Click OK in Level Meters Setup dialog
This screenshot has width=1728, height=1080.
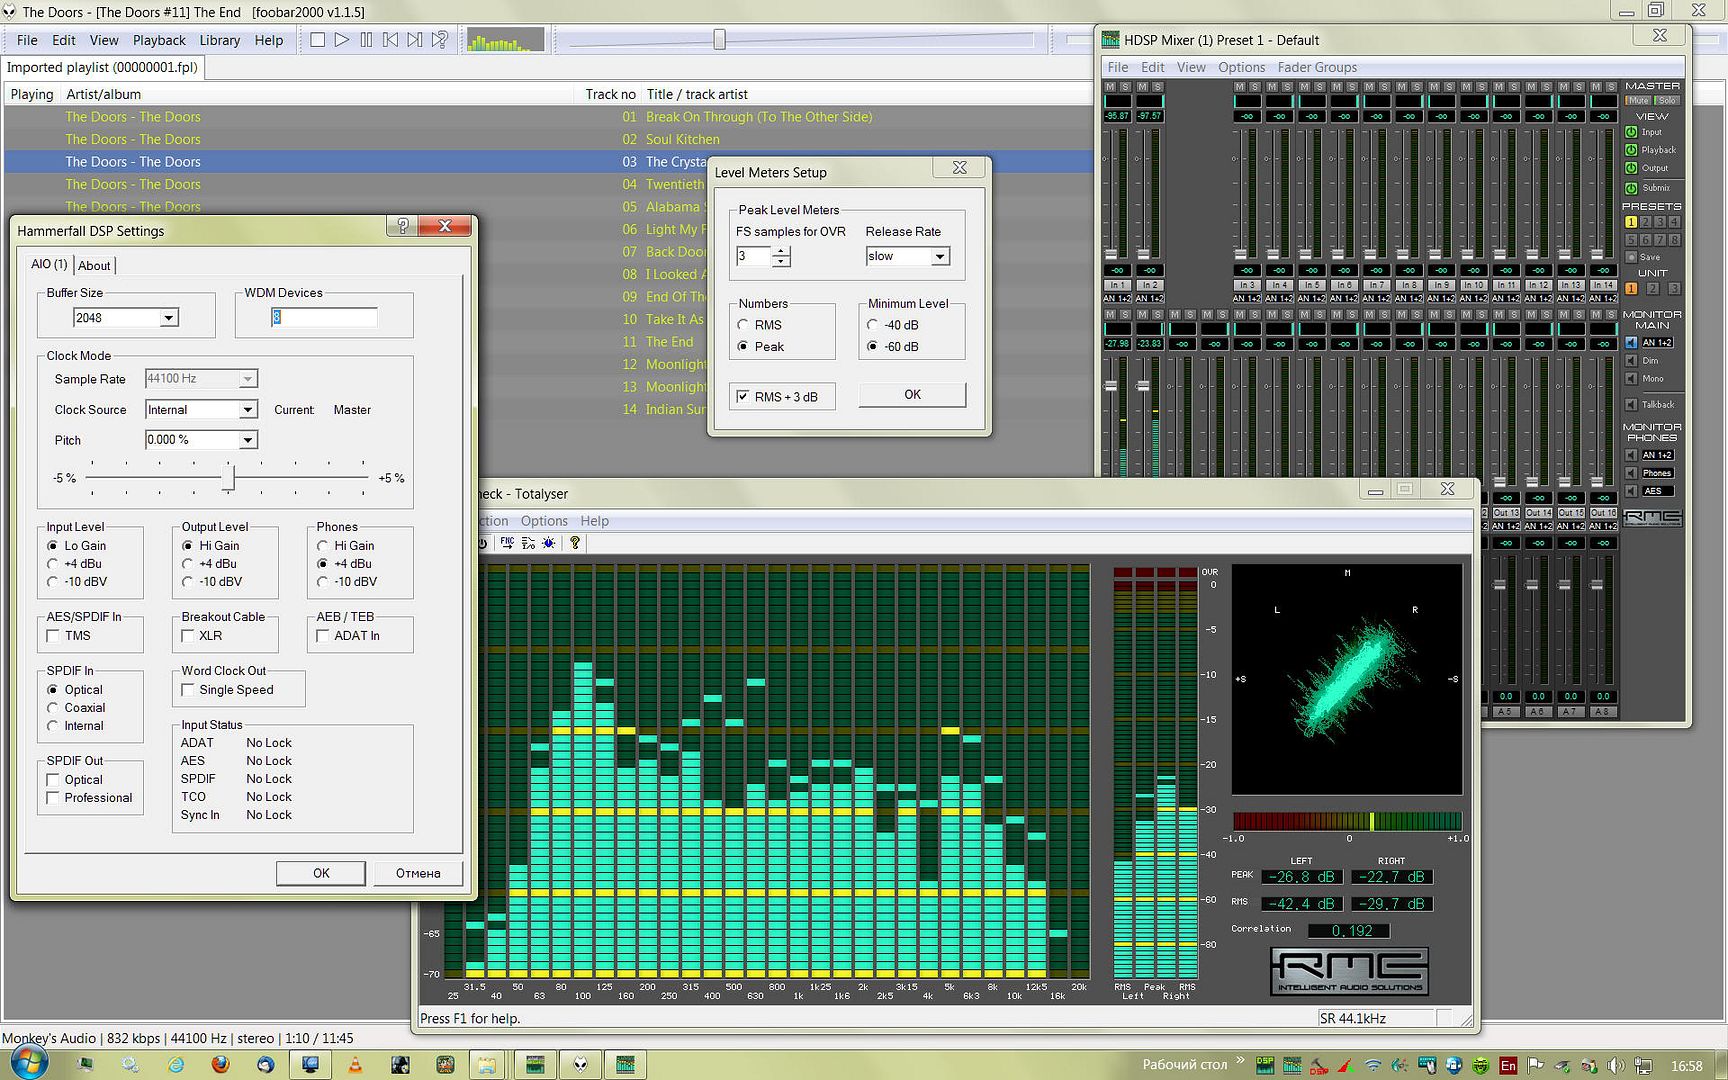point(912,395)
